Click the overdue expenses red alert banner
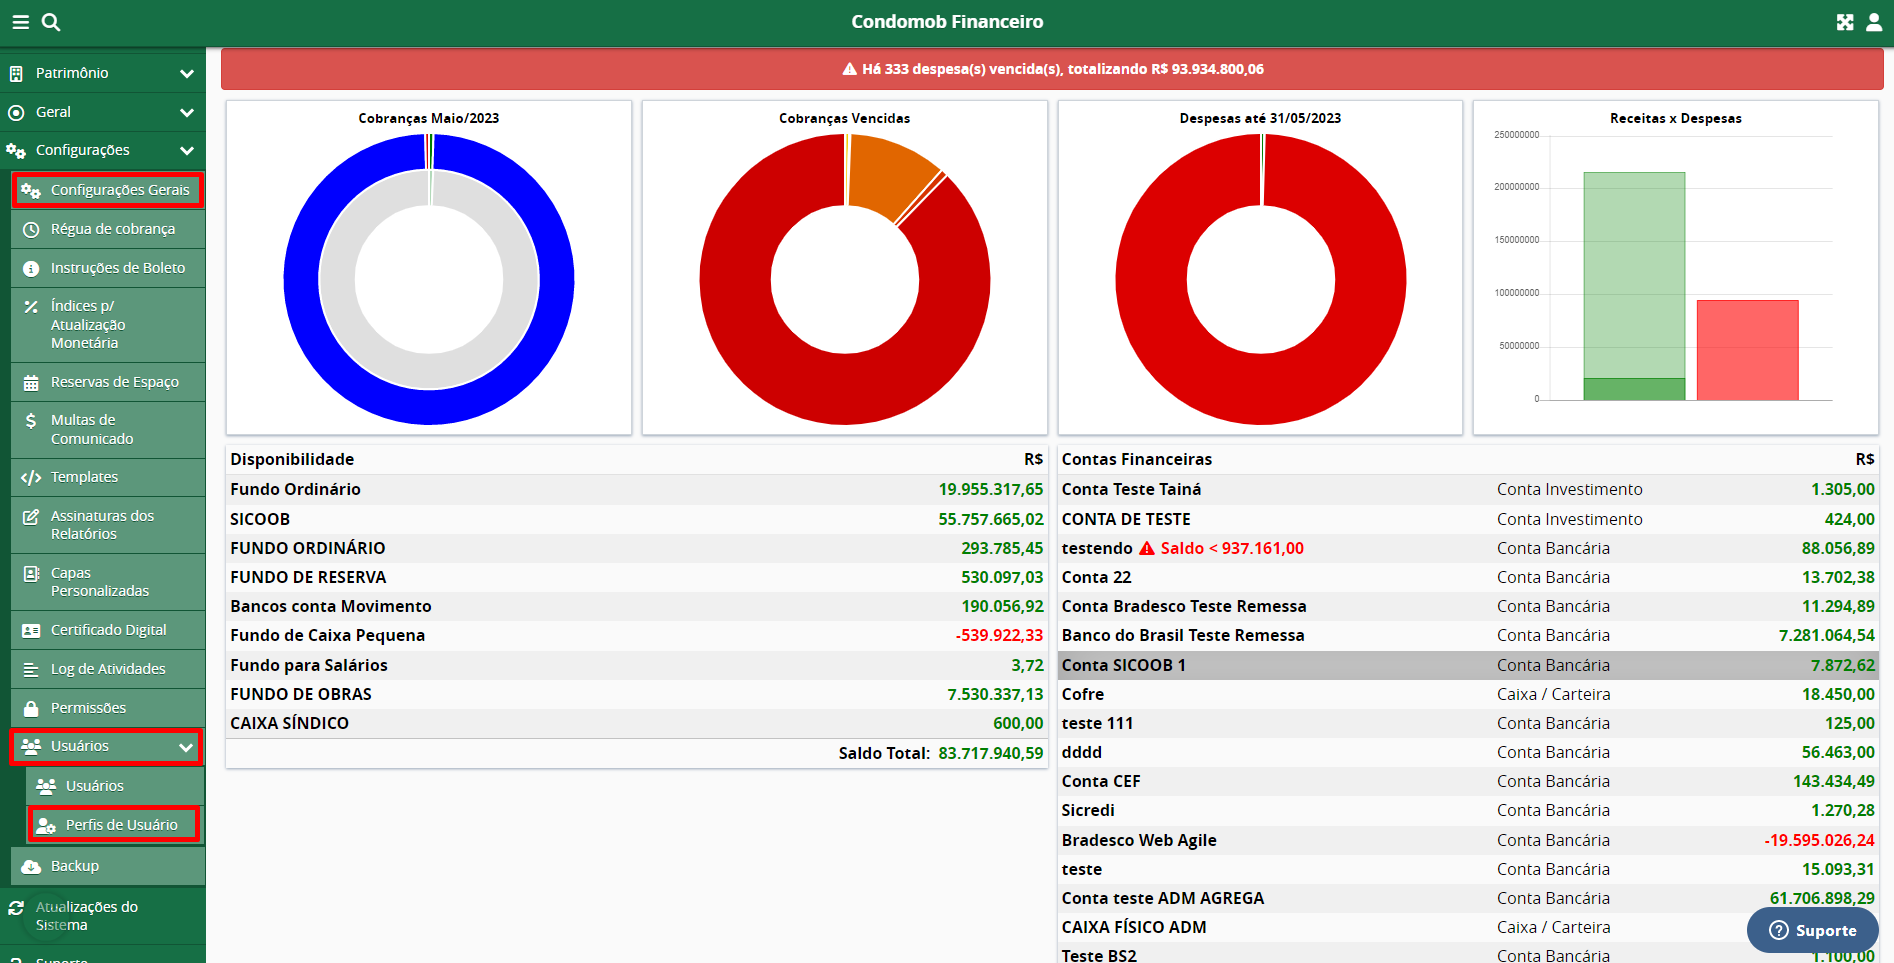The width and height of the screenshot is (1894, 963). coord(1052,69)
